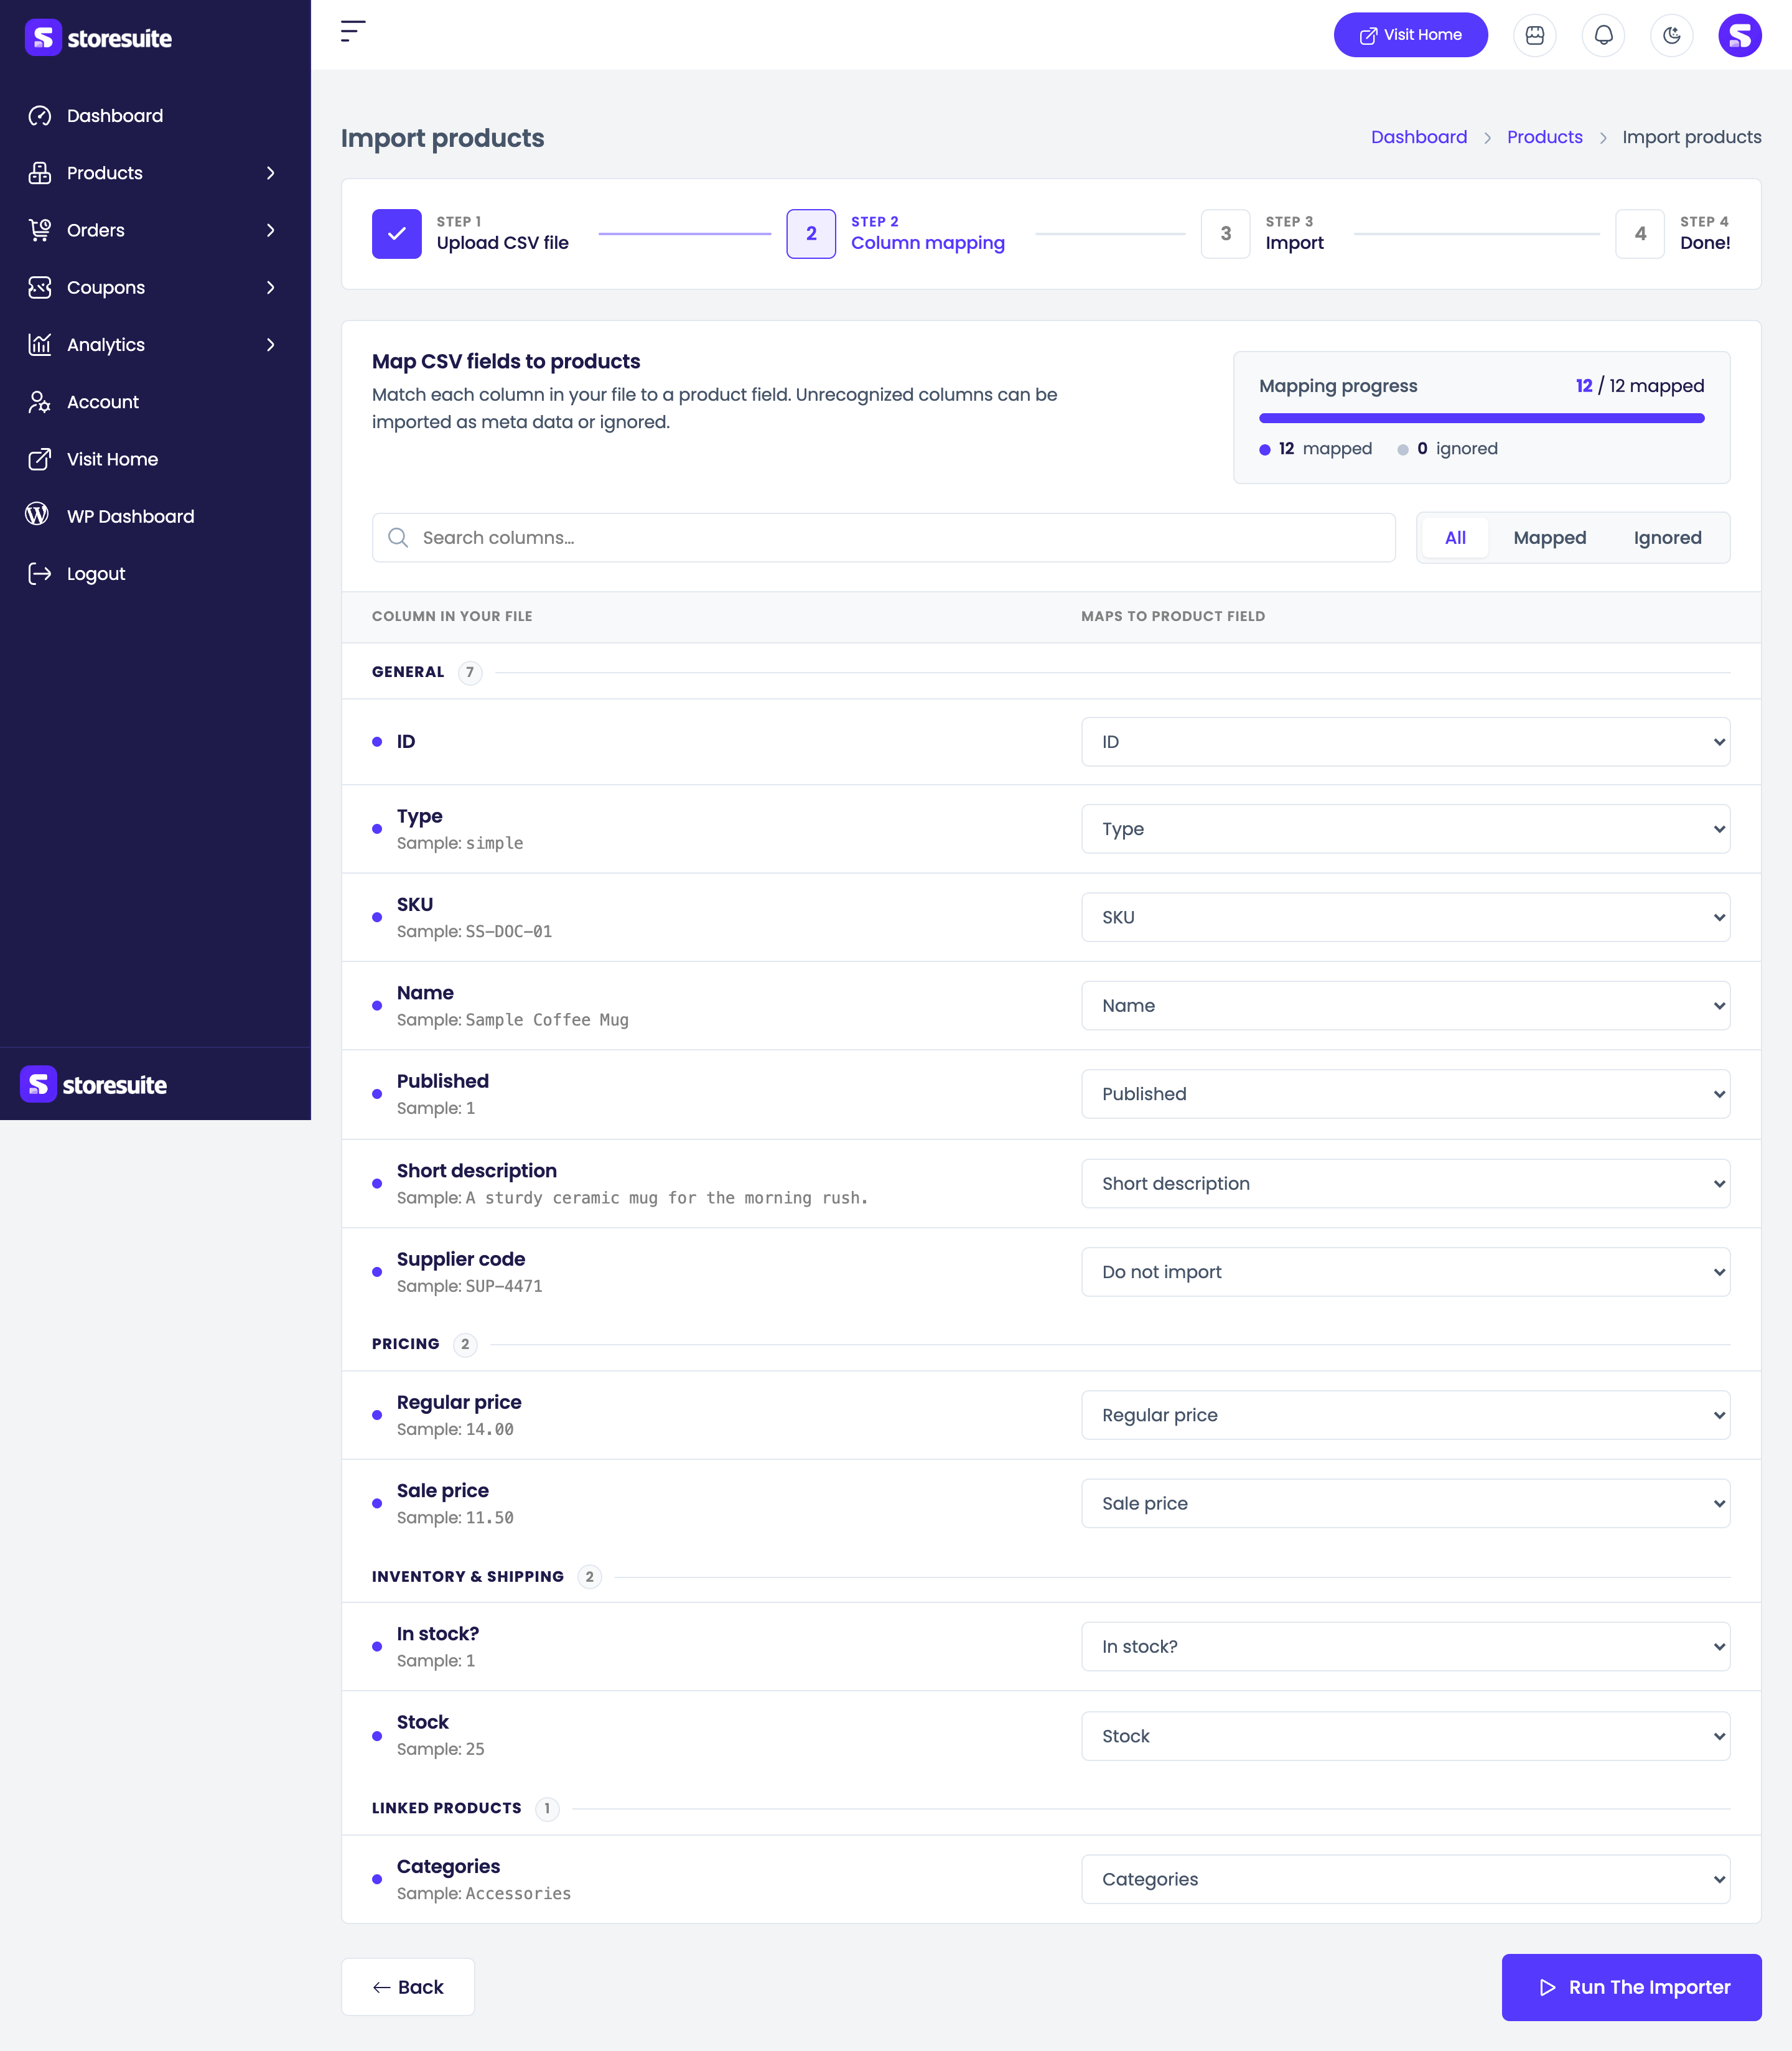Click the LINKED PRODUCTS section heading
This screenshot has width=1792, height=2051.
coord(446,1808)
